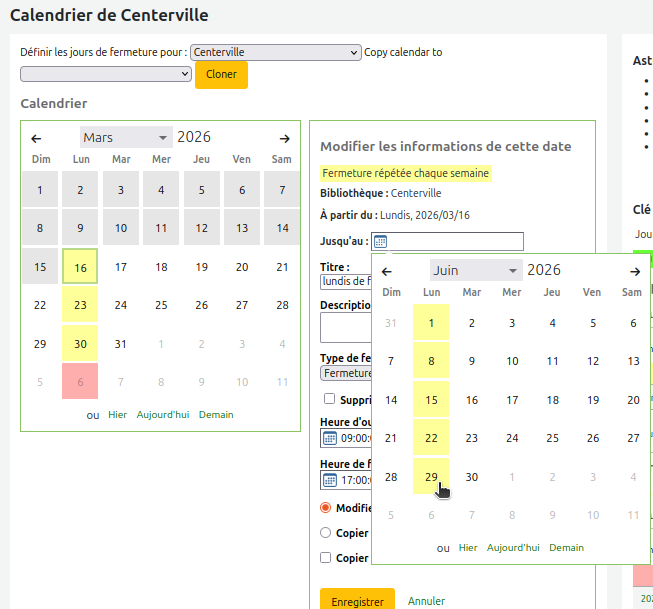The image size is (653, 609).
Task: Select yellow day 8 in Juin datepicker
Action: point(431,361)
